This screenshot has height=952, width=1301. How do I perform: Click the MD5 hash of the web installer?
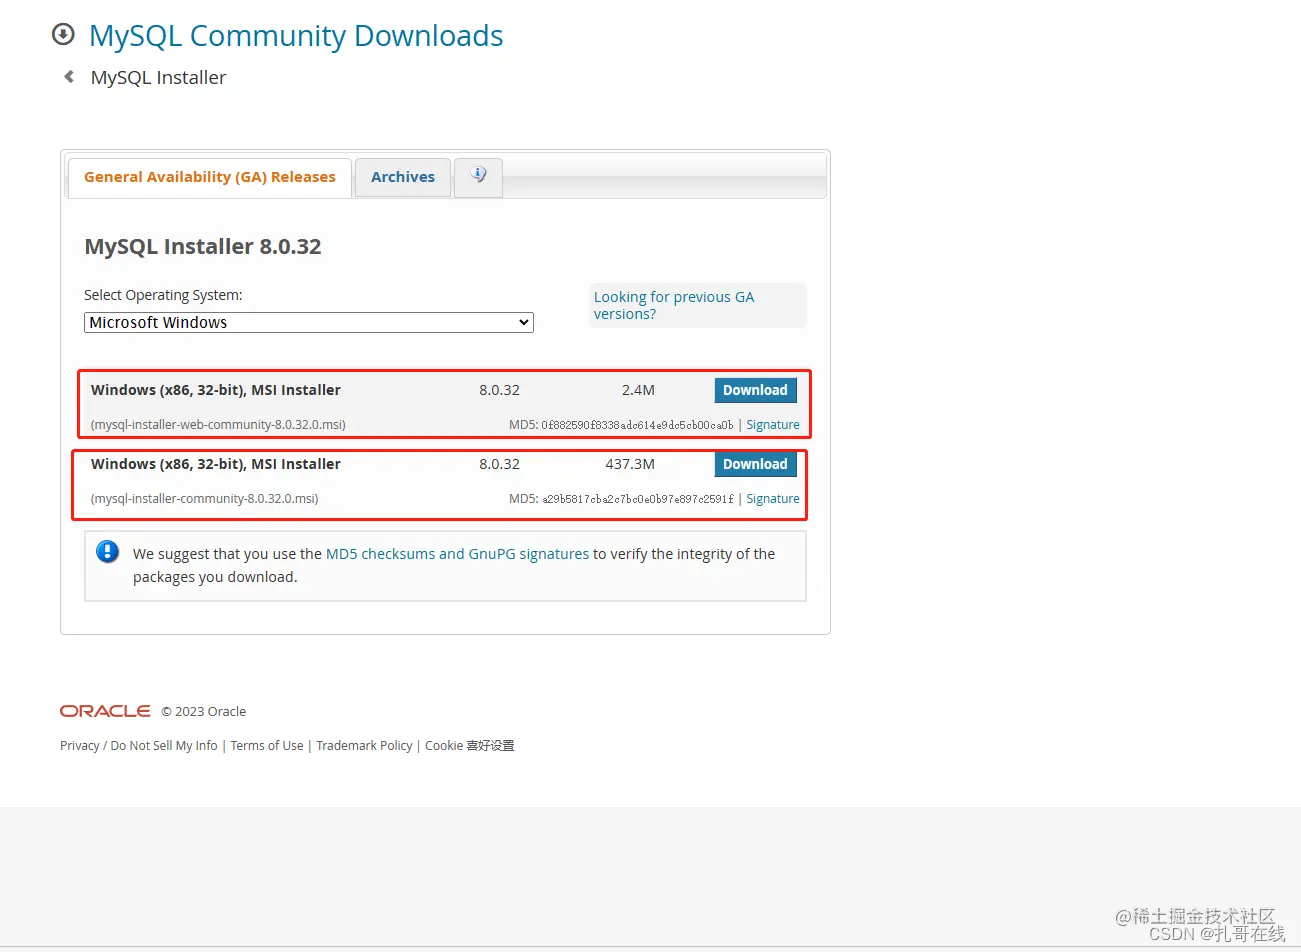[x=637, y=425]
